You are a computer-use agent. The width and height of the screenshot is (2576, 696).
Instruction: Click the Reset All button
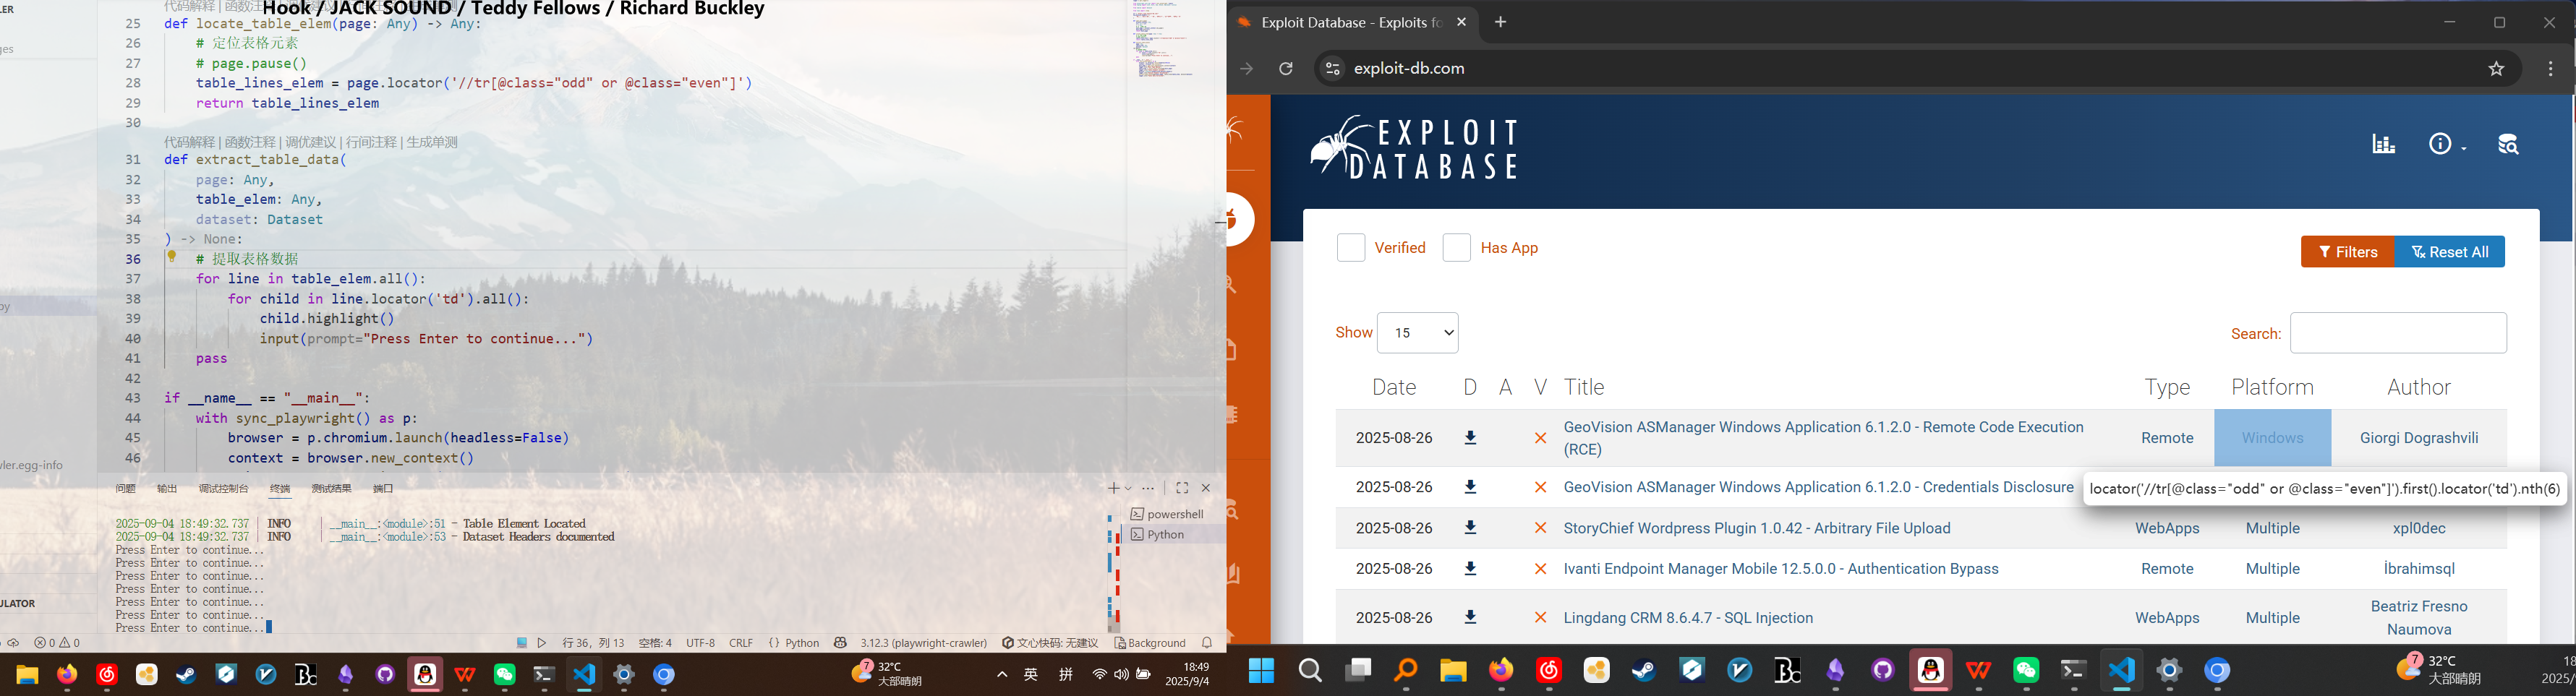click(2450, 252)
